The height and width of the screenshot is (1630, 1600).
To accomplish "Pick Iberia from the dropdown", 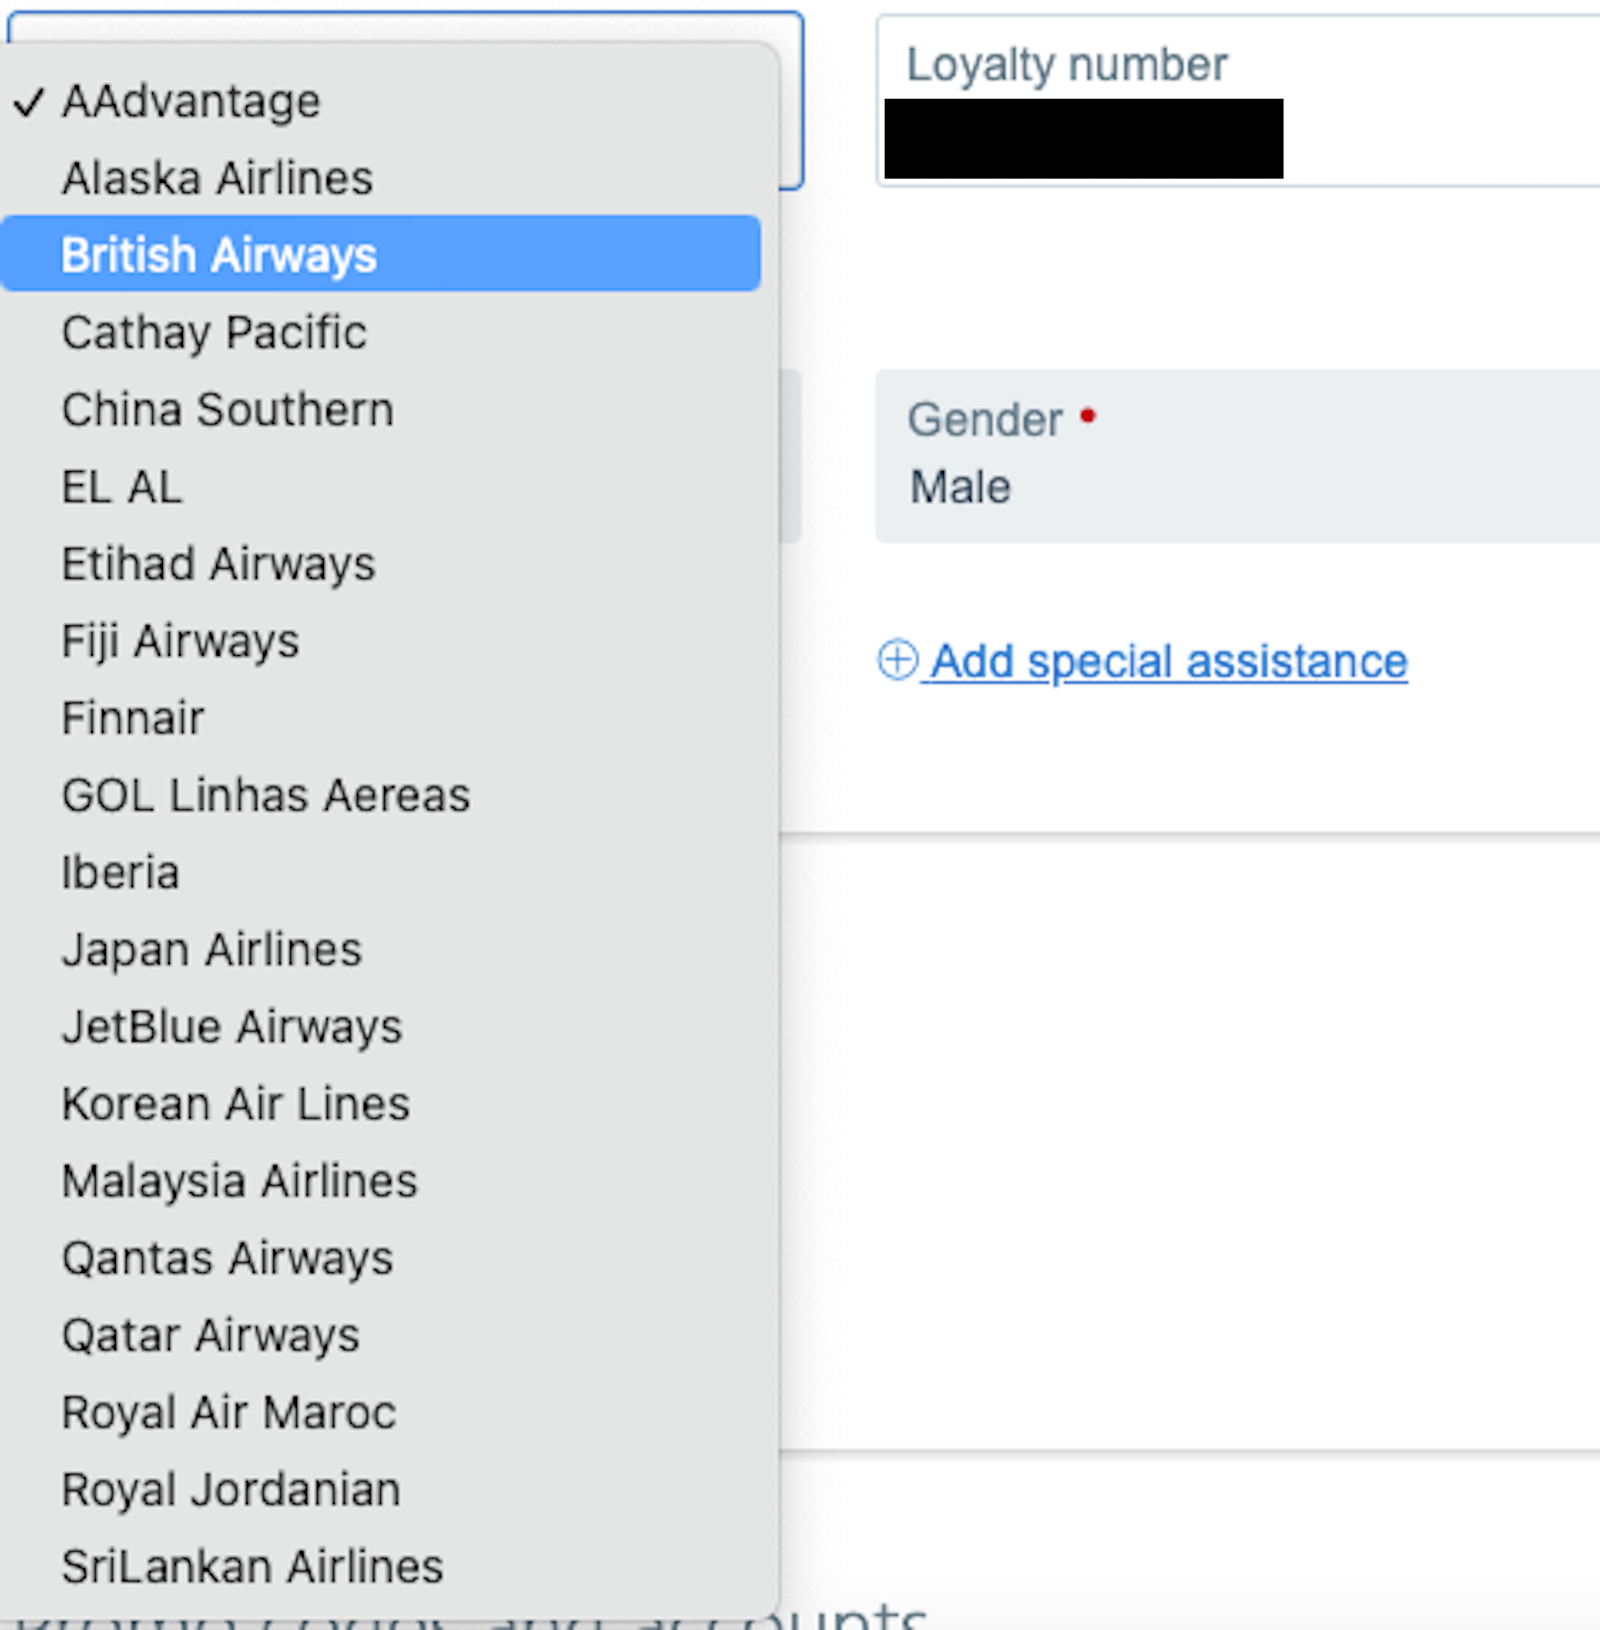I will click(x=120, y=872).
